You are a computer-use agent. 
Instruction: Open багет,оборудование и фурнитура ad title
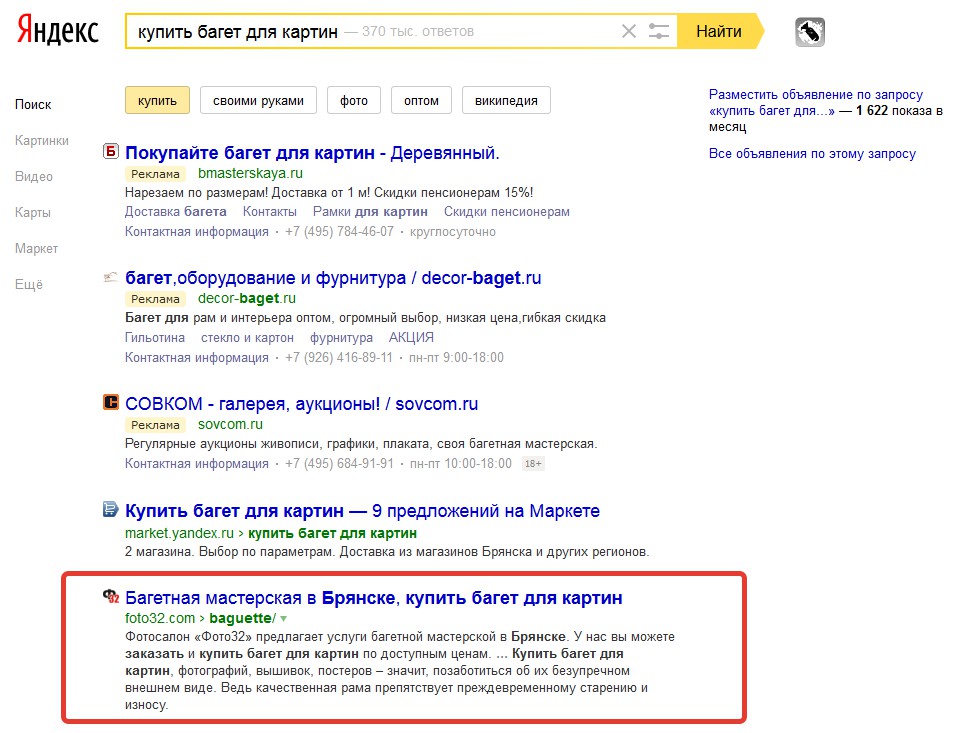pos(333,278)
